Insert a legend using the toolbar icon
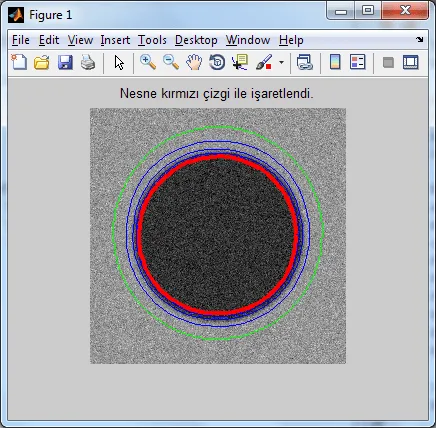Screen dimensions: 436x428 point(358,62)
